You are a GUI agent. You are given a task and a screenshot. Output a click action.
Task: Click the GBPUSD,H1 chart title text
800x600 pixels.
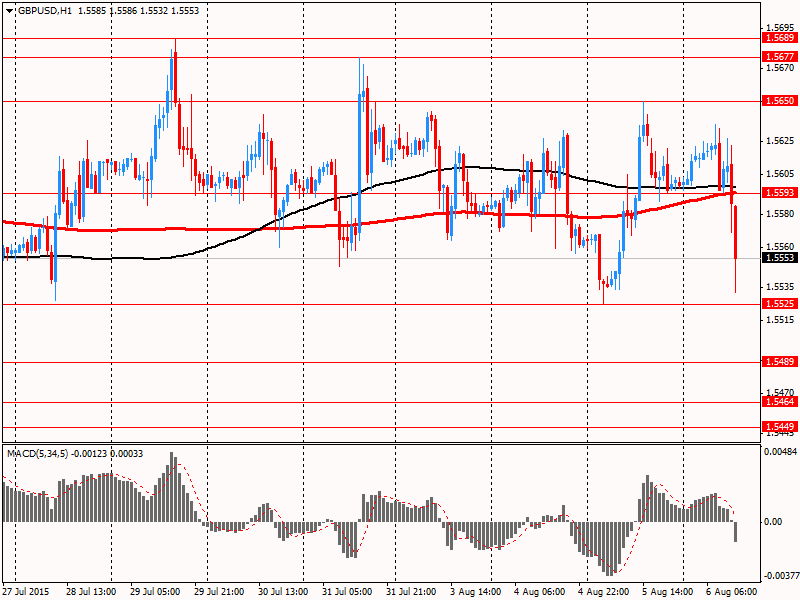click(45, 10)
